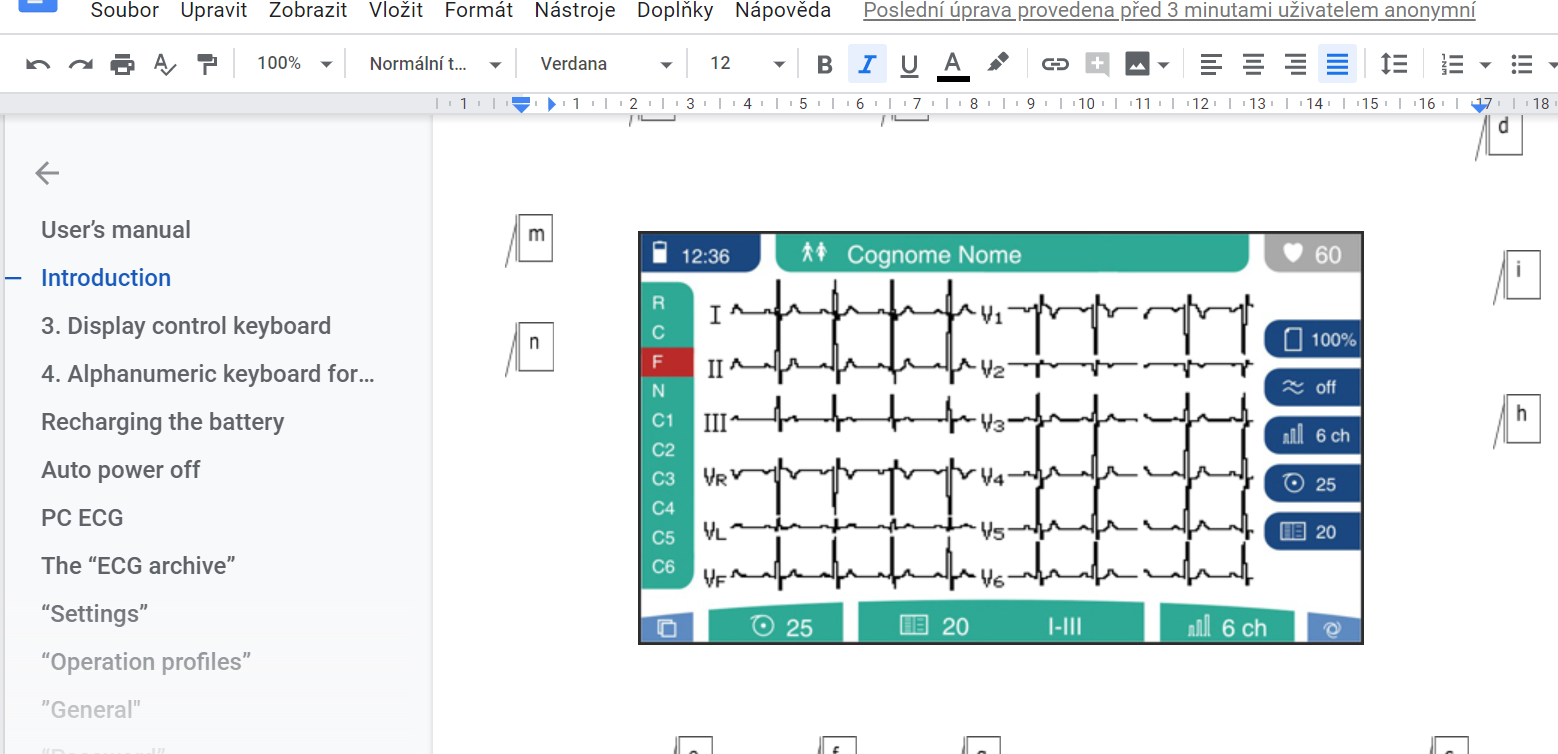Toggle underline formatting
Image resolution: width=1558 pixels, height=754 pixels.
click(x=909, y=65)
